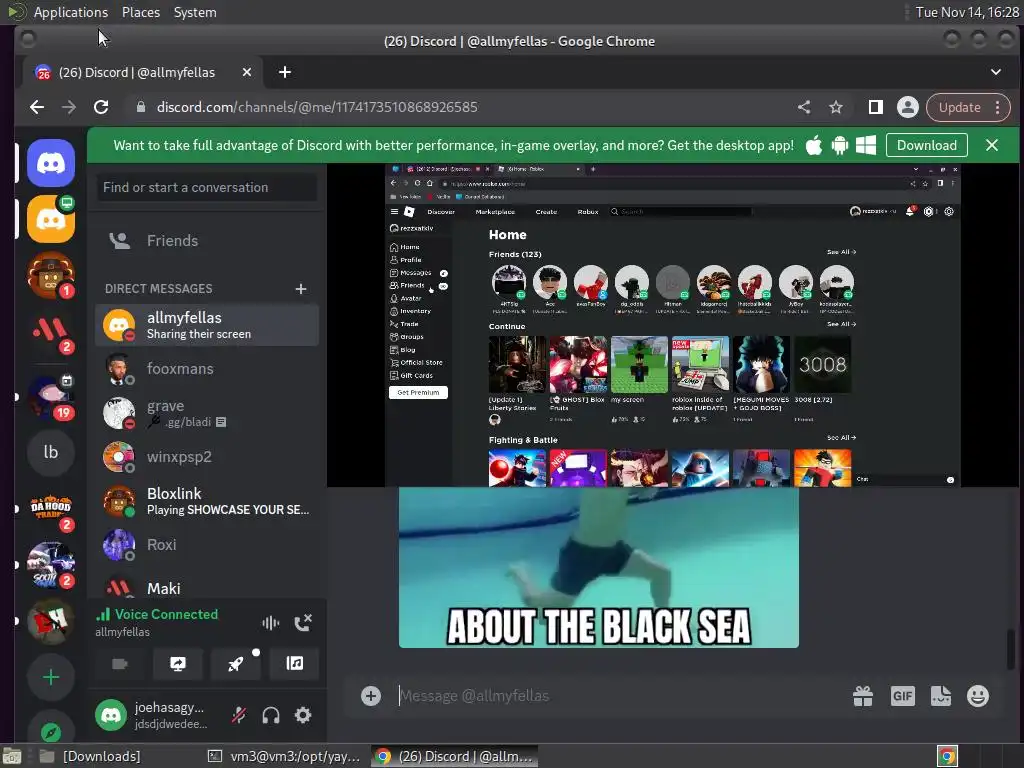1024x768 pixels.
Task: Open Bloxlink direct message
Action: pyautogui.click(x=207, y=501)
